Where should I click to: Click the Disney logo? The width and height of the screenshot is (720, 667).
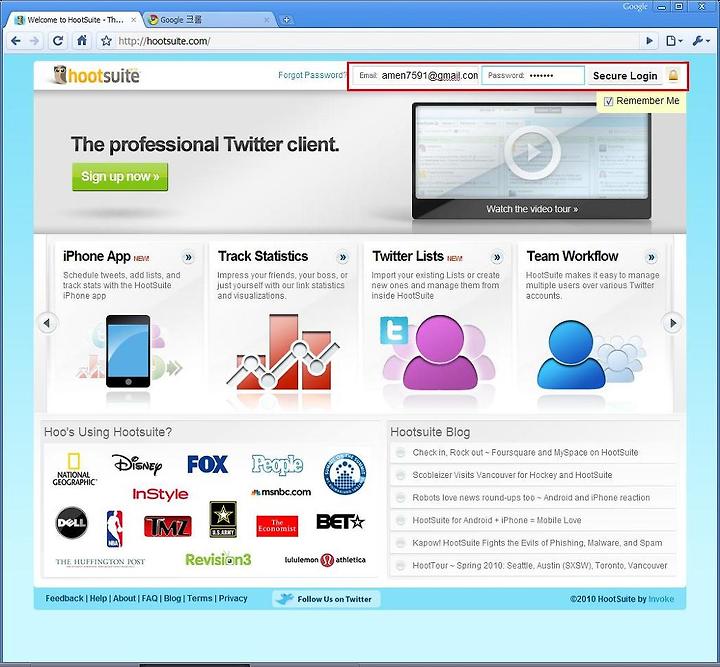[137, 465]
